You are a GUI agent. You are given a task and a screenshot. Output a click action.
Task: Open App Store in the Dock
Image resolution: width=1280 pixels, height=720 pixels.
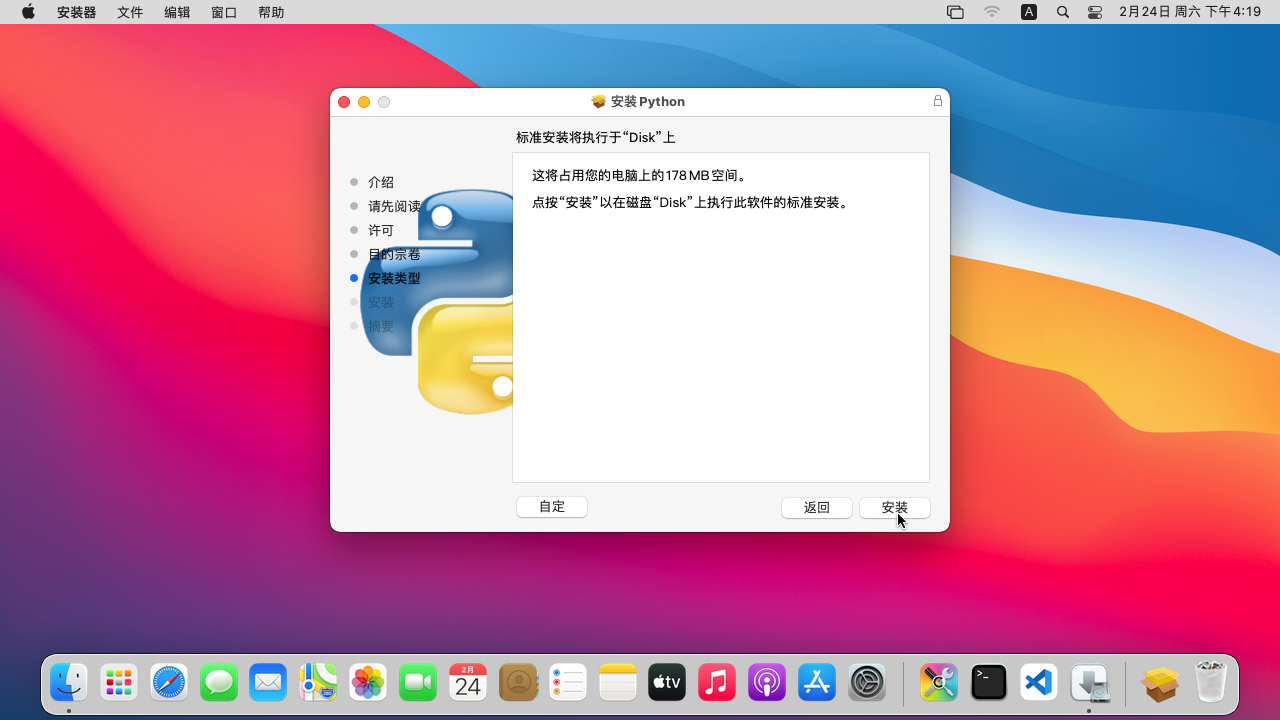pyautogui.click(x=817, y=683)
